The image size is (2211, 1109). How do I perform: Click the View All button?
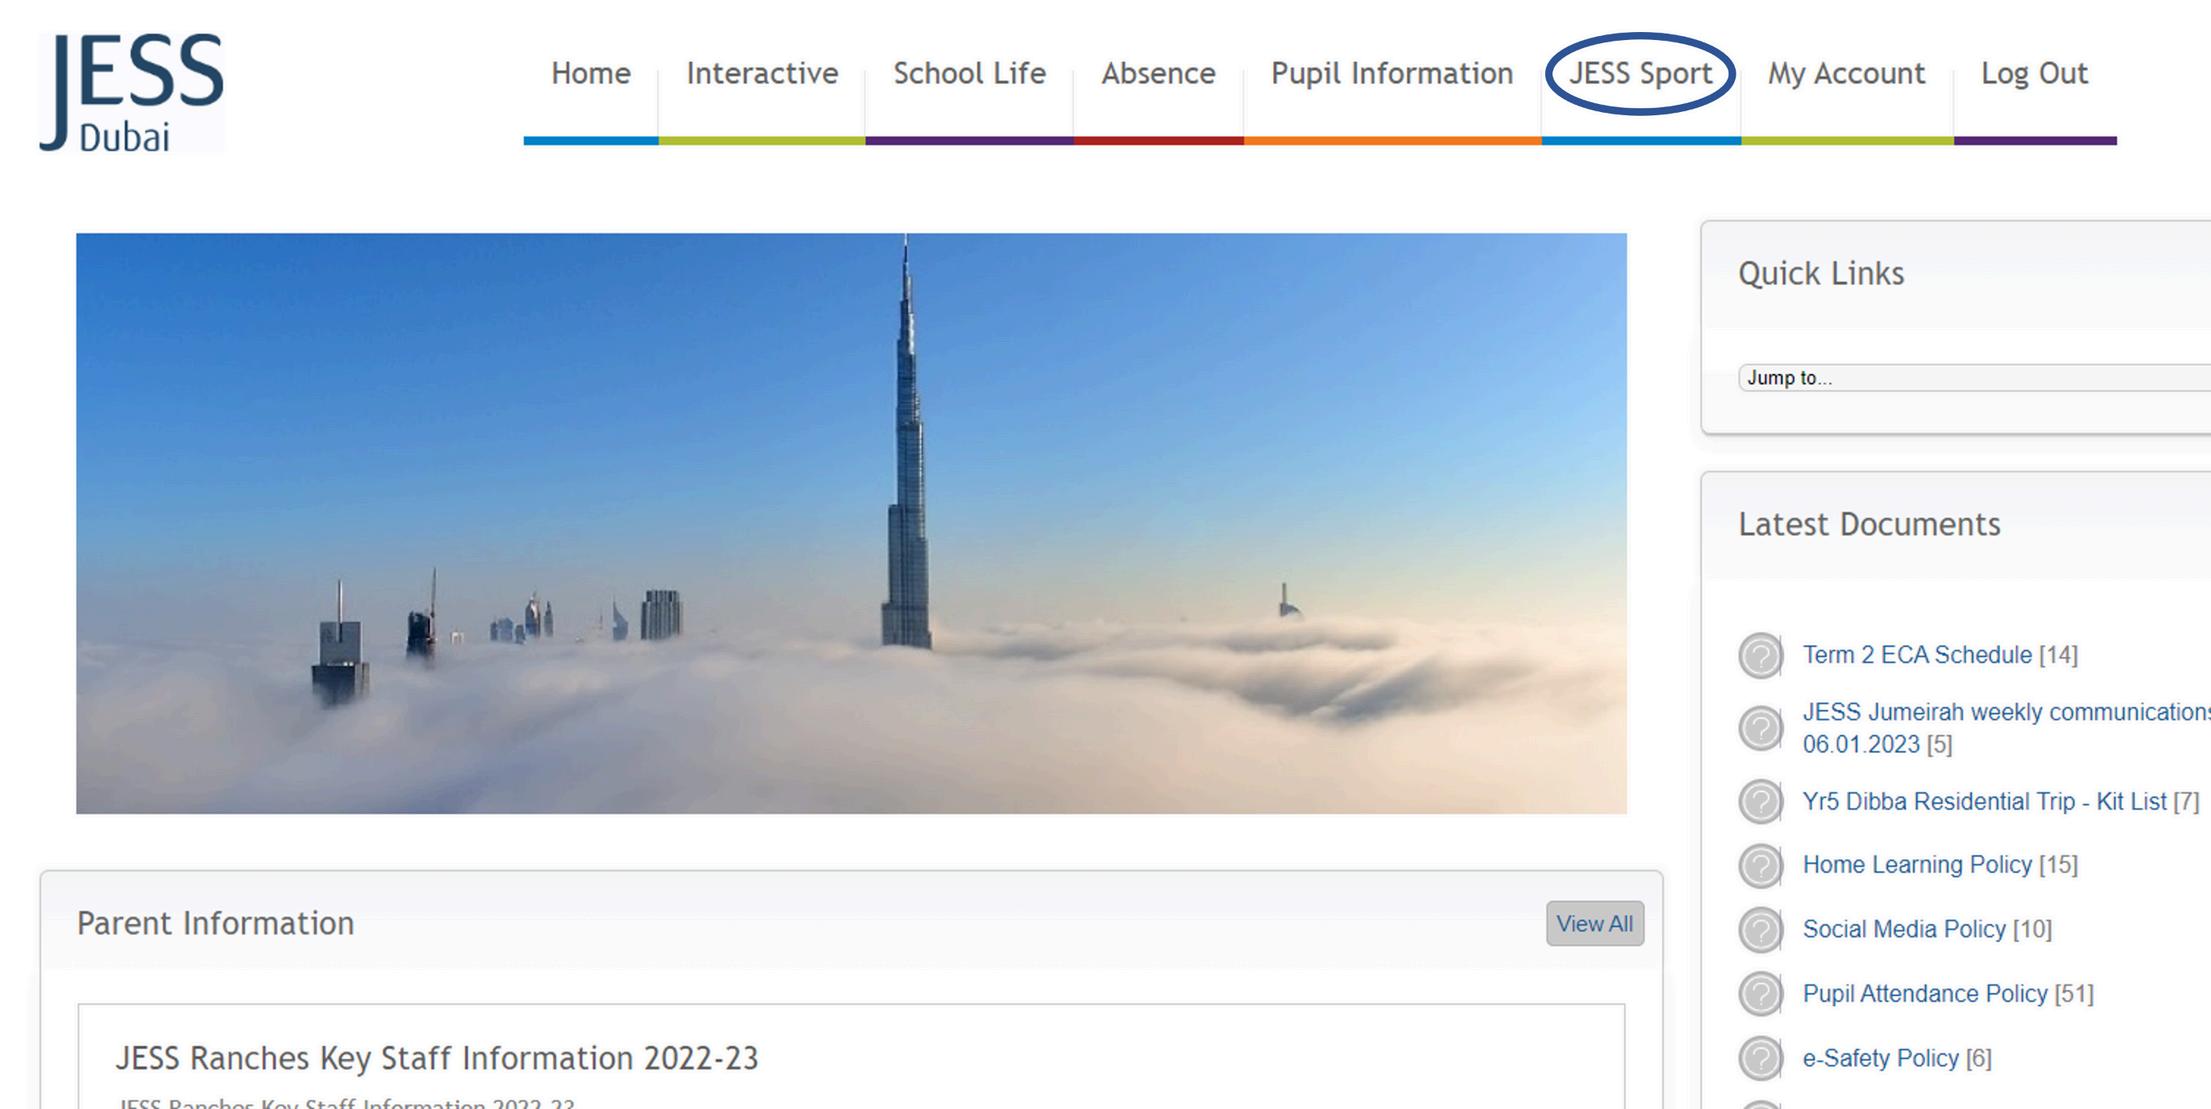[x=1594, y=924]
